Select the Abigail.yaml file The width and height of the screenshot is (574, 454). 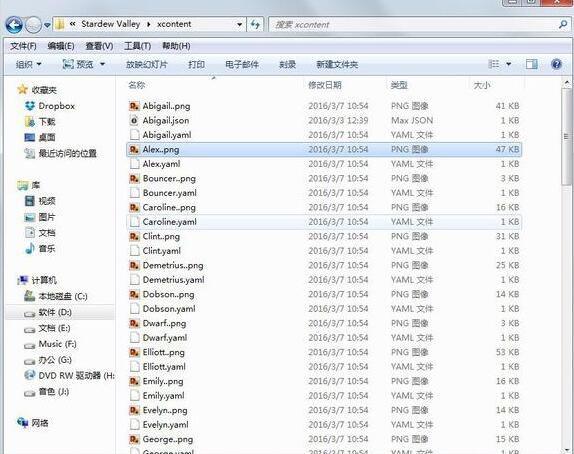coord(324,135)
